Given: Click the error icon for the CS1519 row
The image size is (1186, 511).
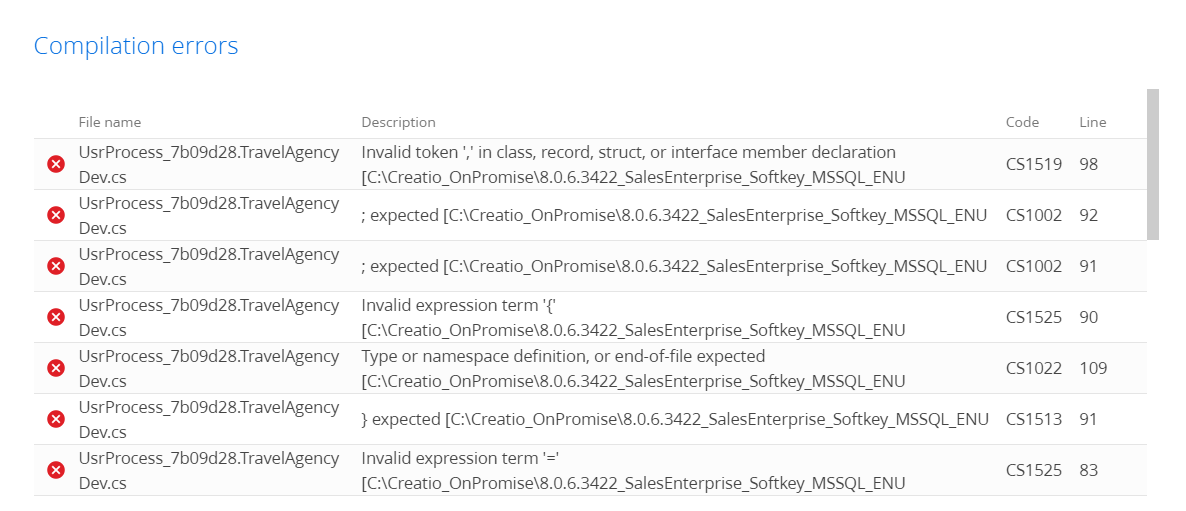Looking at the screenshot, I should pos(56,164).
